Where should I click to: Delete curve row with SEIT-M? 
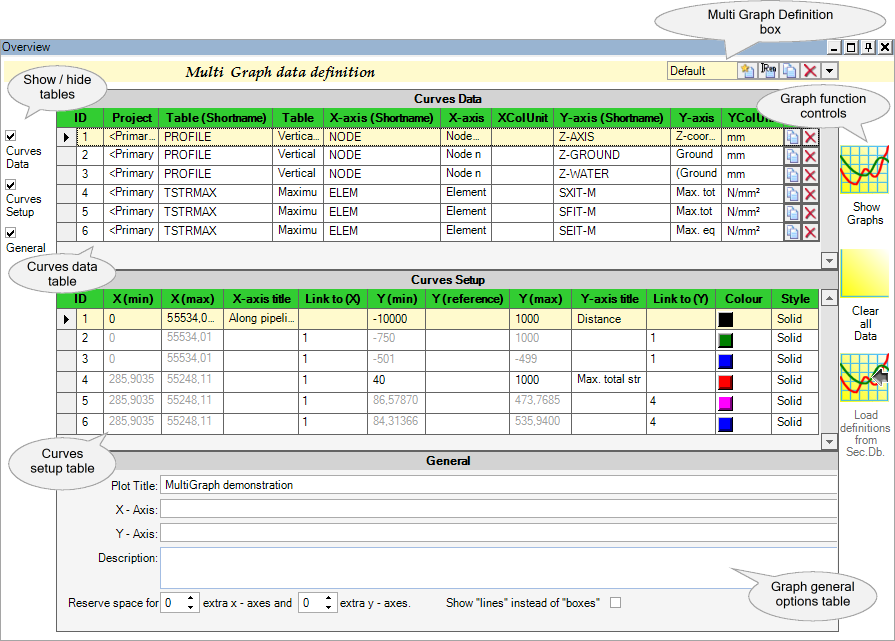(x=810, y=231)
